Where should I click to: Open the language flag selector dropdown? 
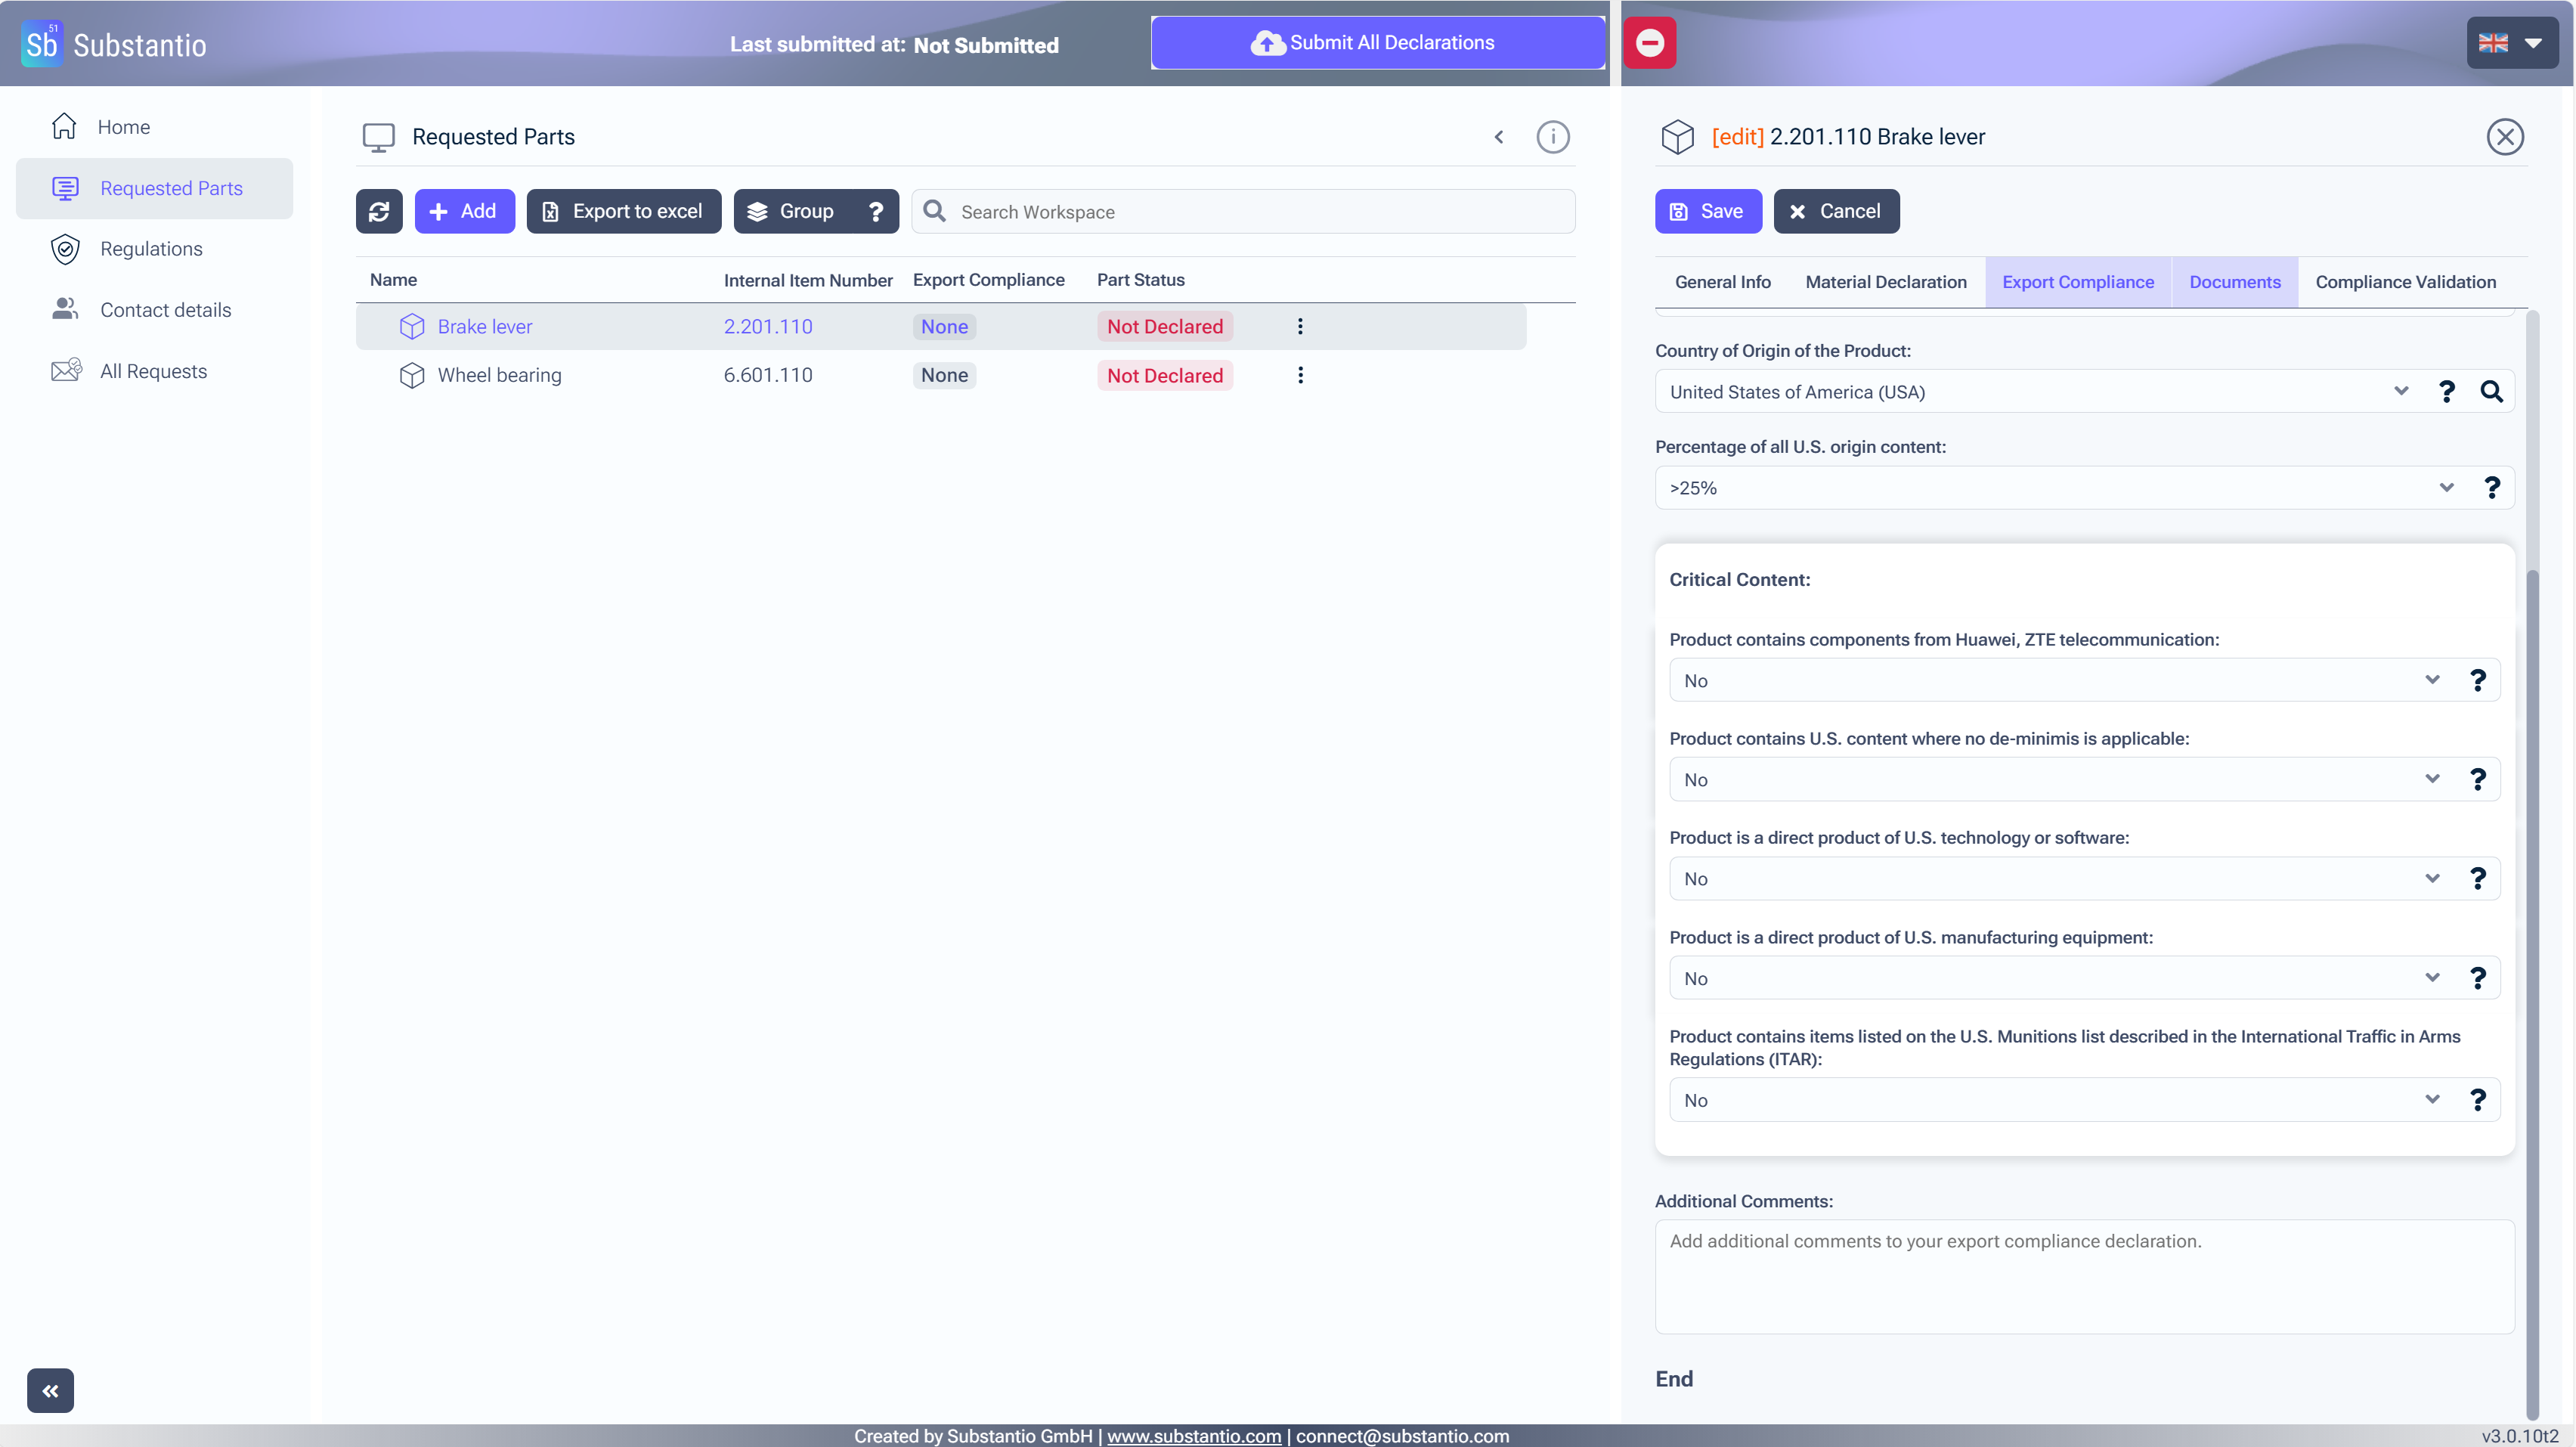point(2511,43)
